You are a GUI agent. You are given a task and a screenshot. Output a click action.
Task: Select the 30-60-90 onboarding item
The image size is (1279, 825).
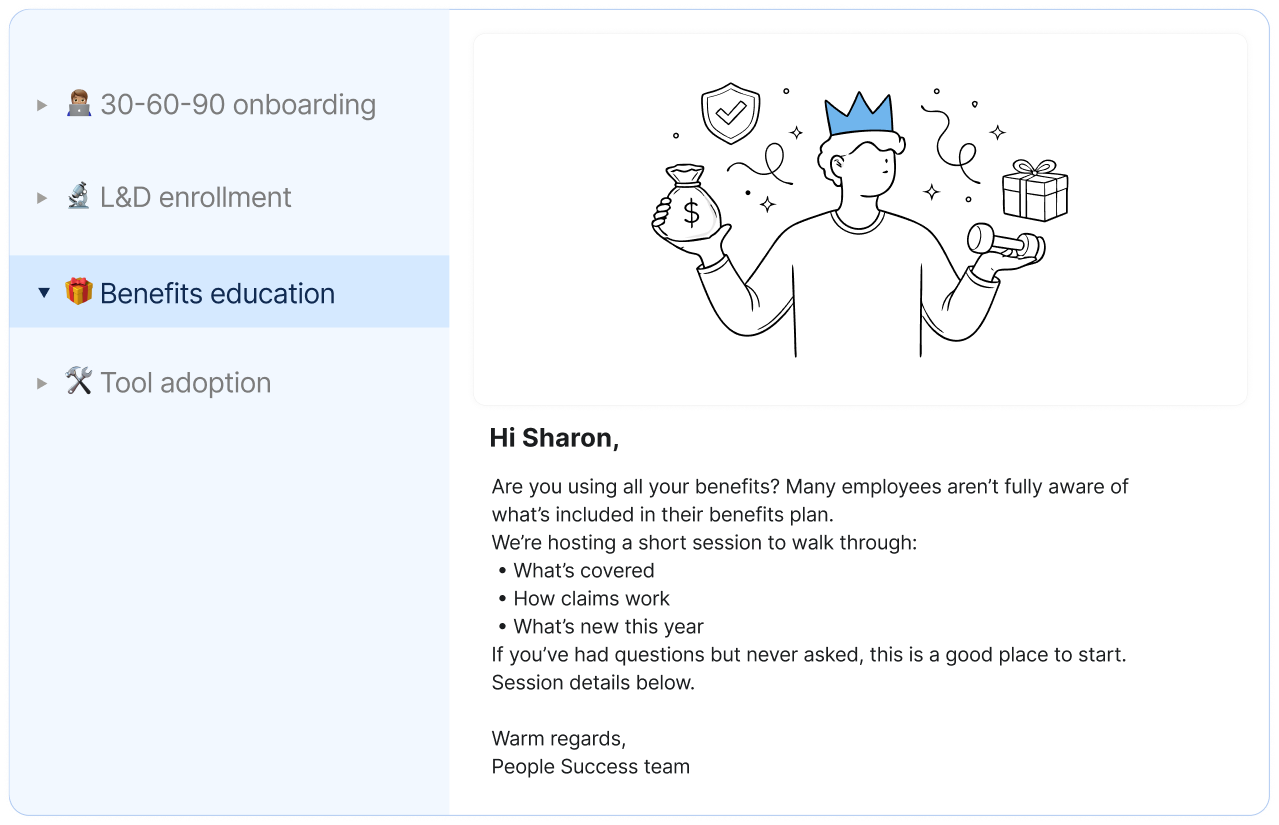click(x=238, y=105)
